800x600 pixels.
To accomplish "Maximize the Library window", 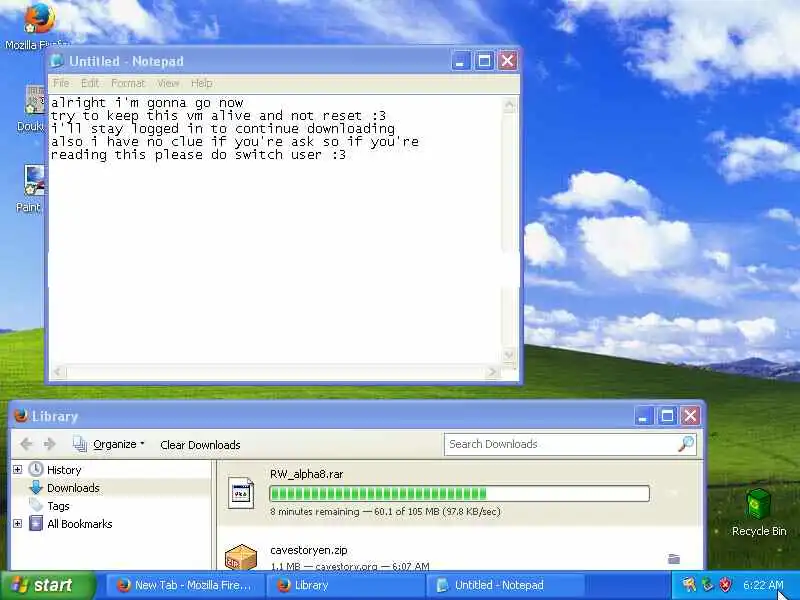I will point(666,416).
